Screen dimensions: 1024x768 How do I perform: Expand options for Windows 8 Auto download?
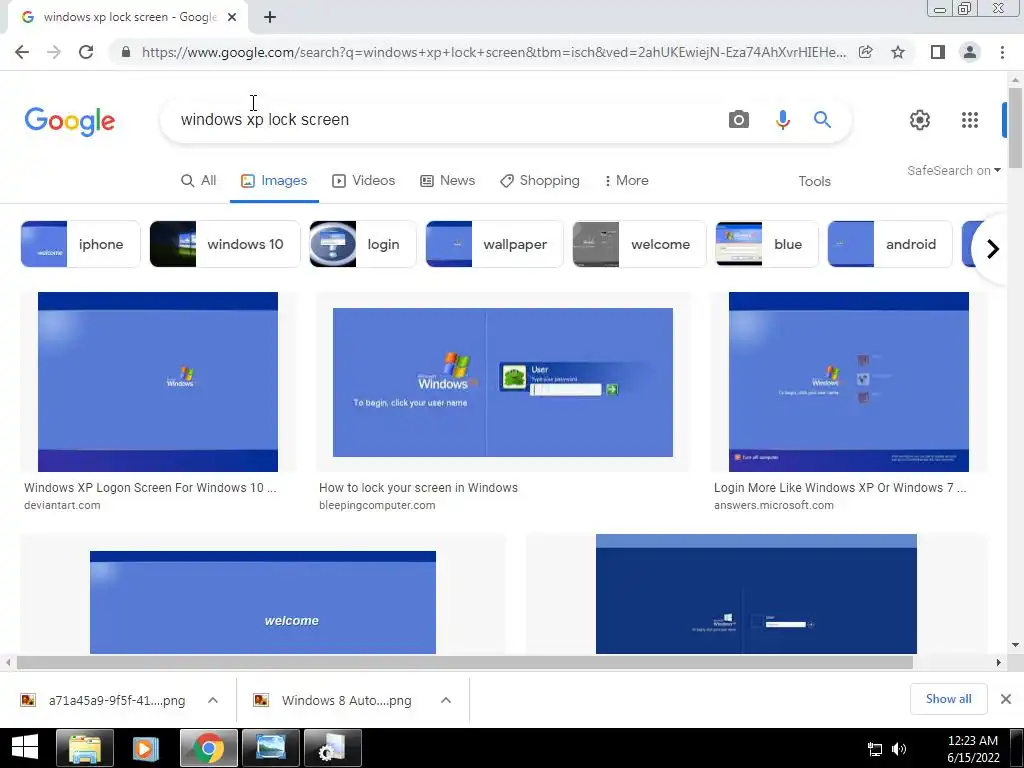[x=446, y=701]
